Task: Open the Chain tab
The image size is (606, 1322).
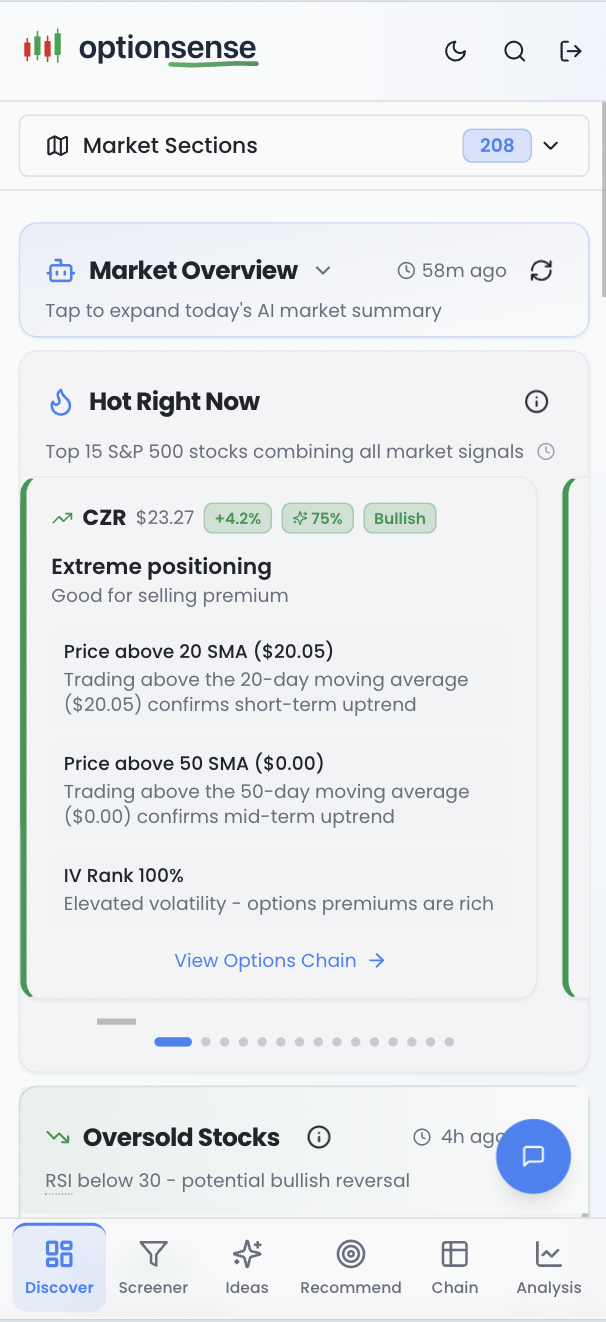Action: [455, 1266]
